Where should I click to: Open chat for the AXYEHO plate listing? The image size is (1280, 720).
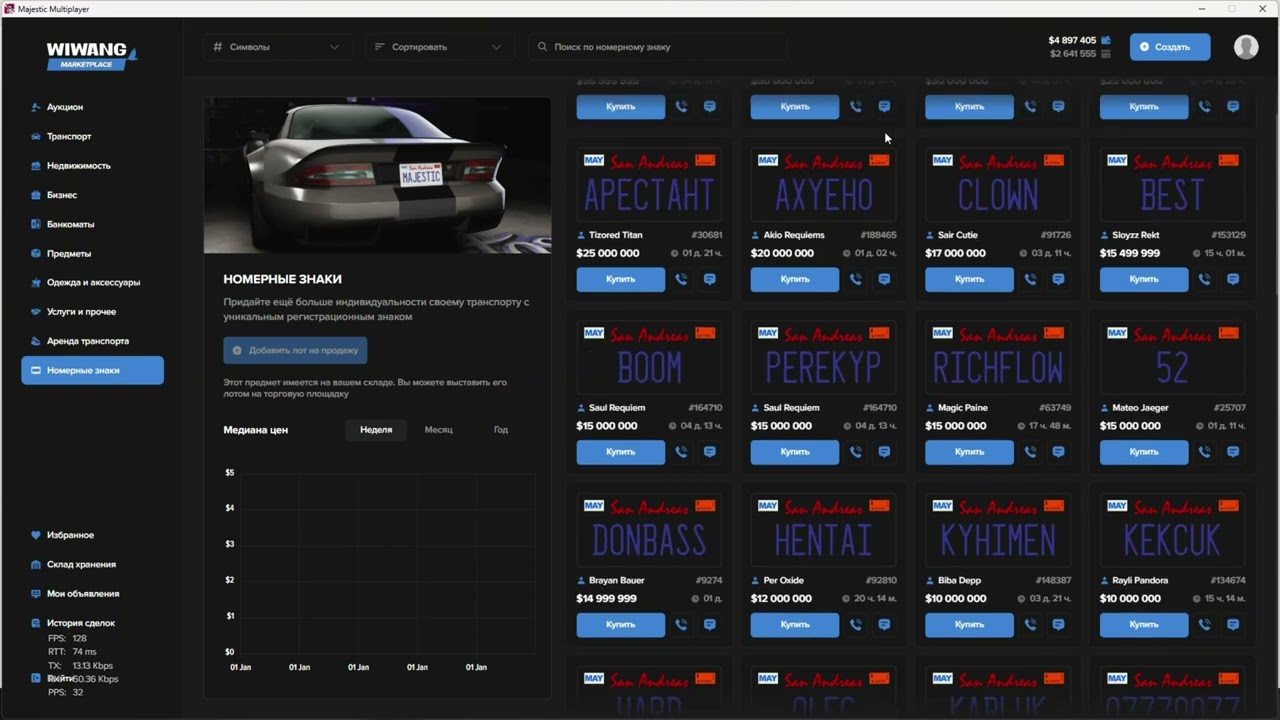(884, 279)
